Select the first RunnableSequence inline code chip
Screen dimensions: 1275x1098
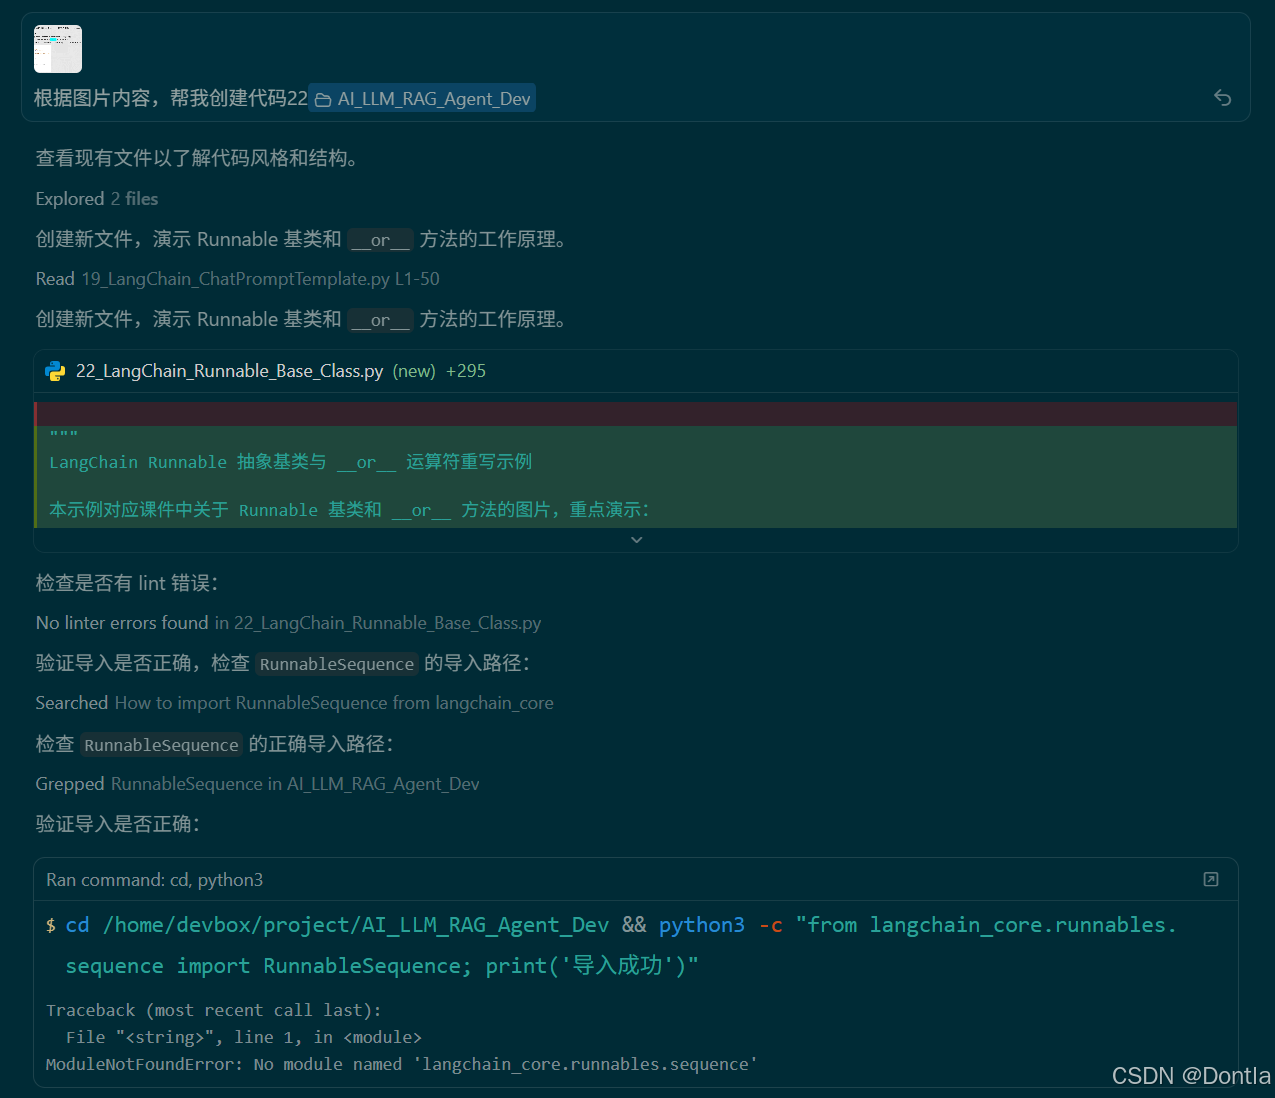point(336,664)
